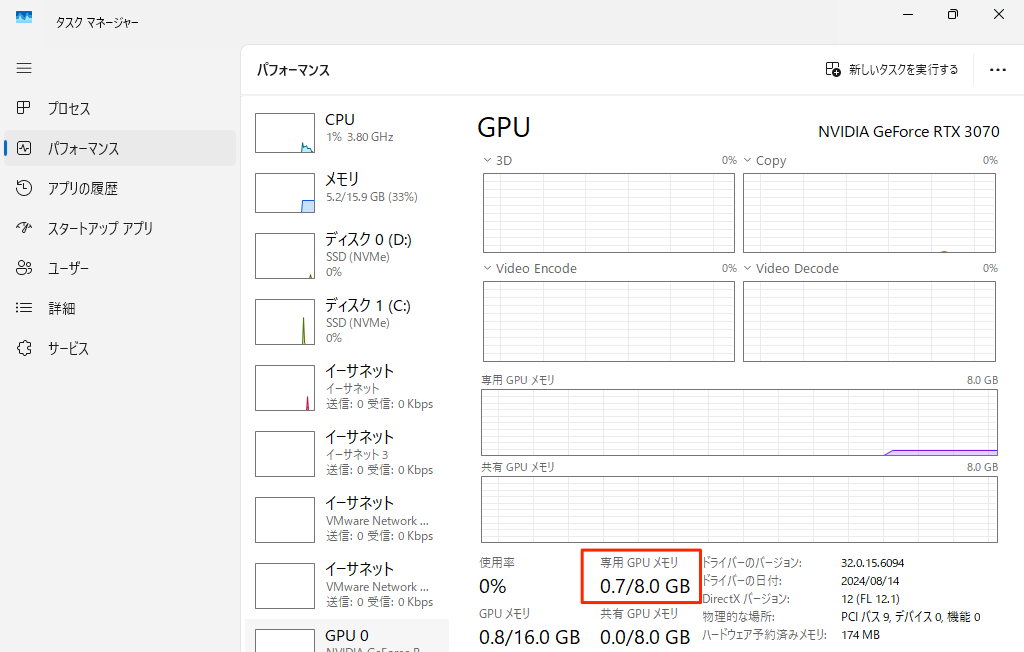Expand the Video Decode dropdown
Screen dimensions: 1024x652
coord(748,268)
